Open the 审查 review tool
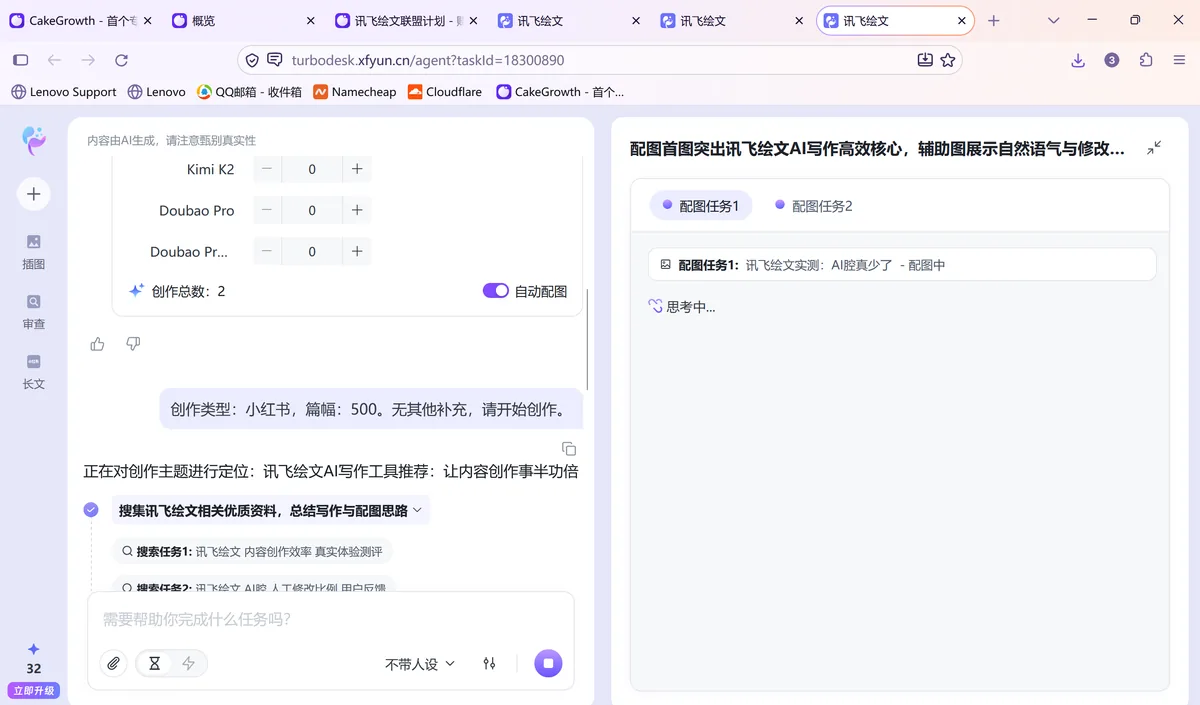The height and width of the screenshot is (705, 1200). 34,311
